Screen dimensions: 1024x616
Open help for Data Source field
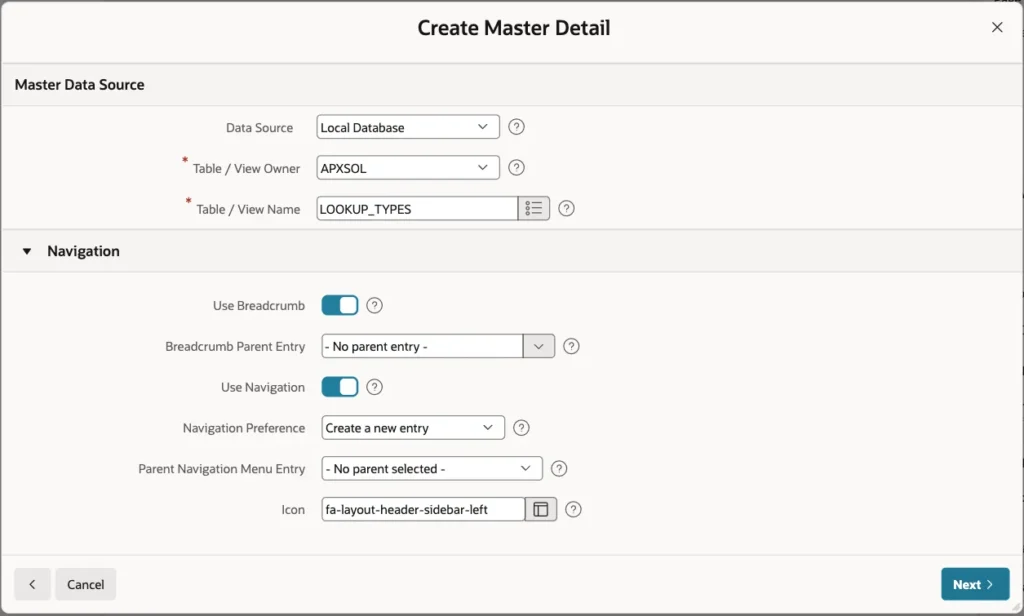516,127
